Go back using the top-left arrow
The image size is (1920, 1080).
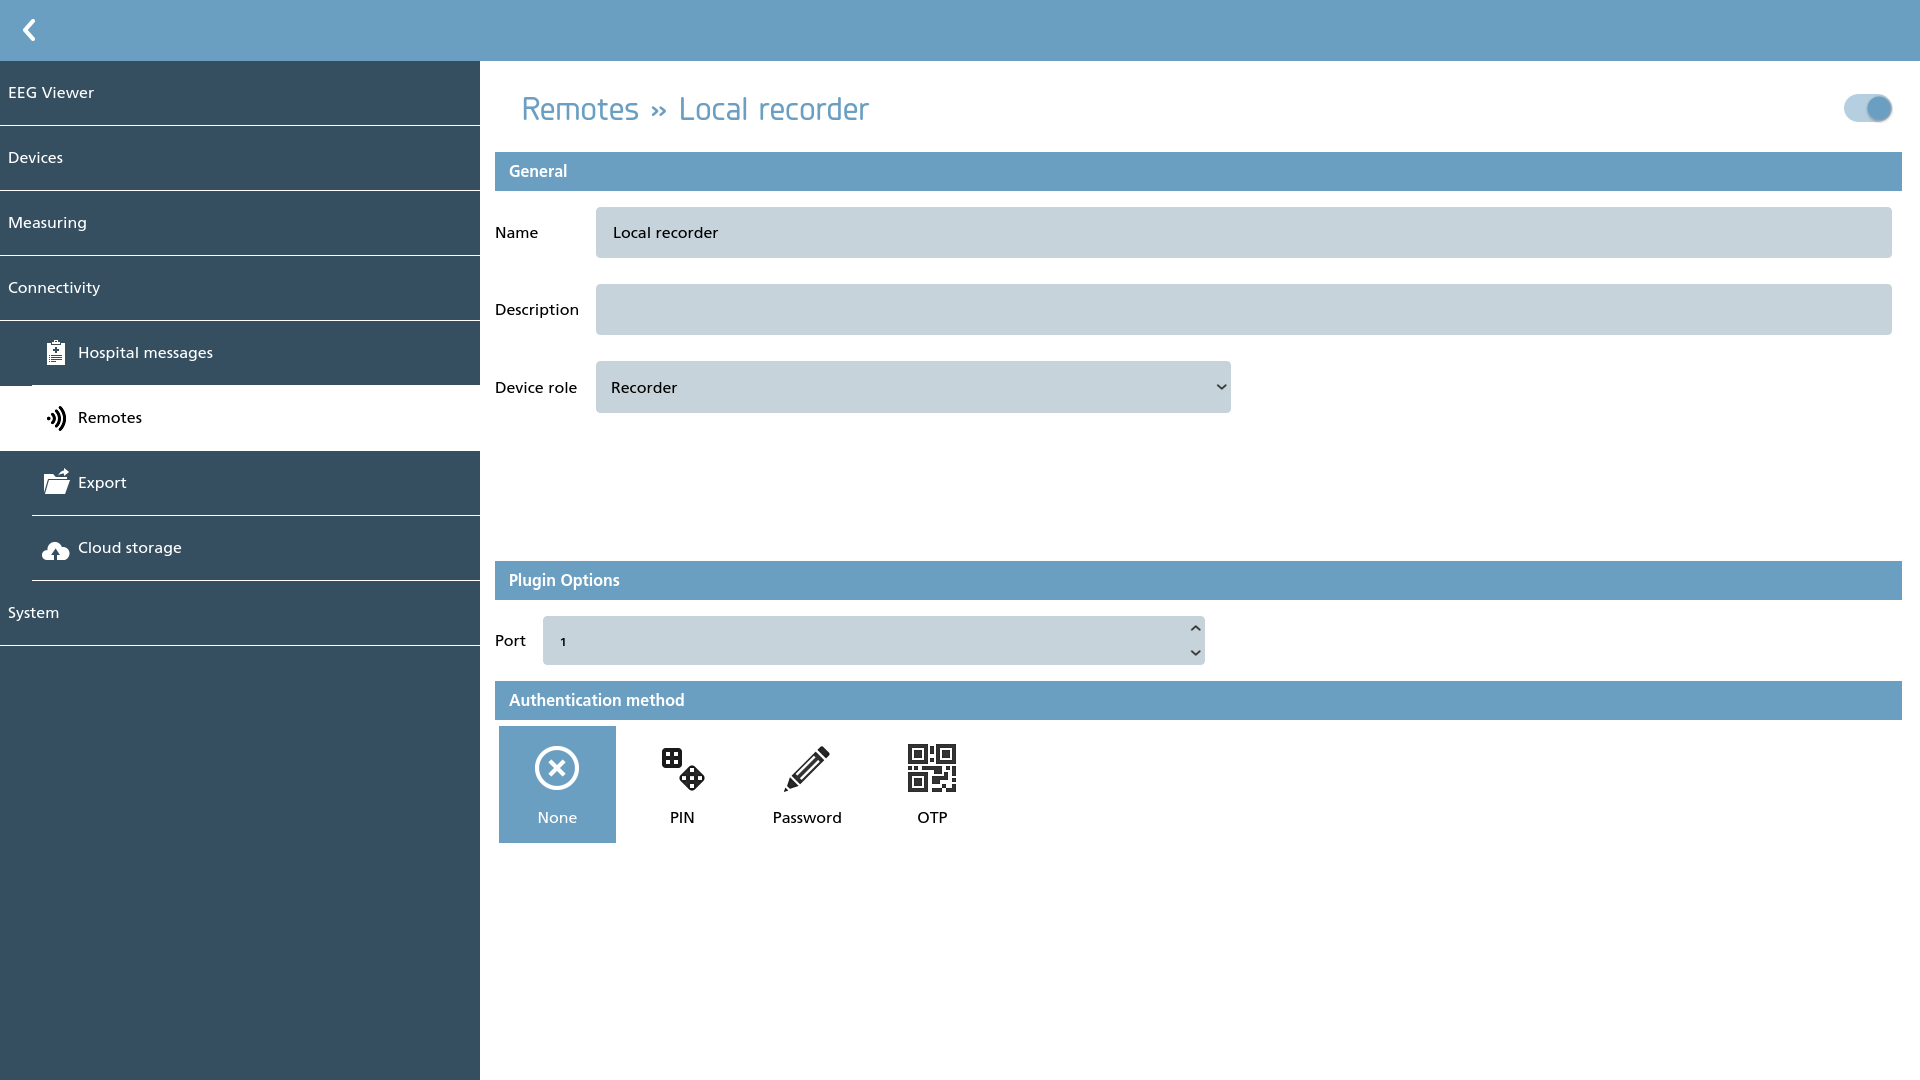[29, 30]
